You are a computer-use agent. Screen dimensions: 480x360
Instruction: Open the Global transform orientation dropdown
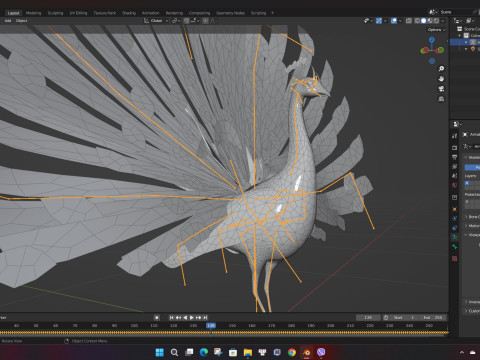point(156,21)
